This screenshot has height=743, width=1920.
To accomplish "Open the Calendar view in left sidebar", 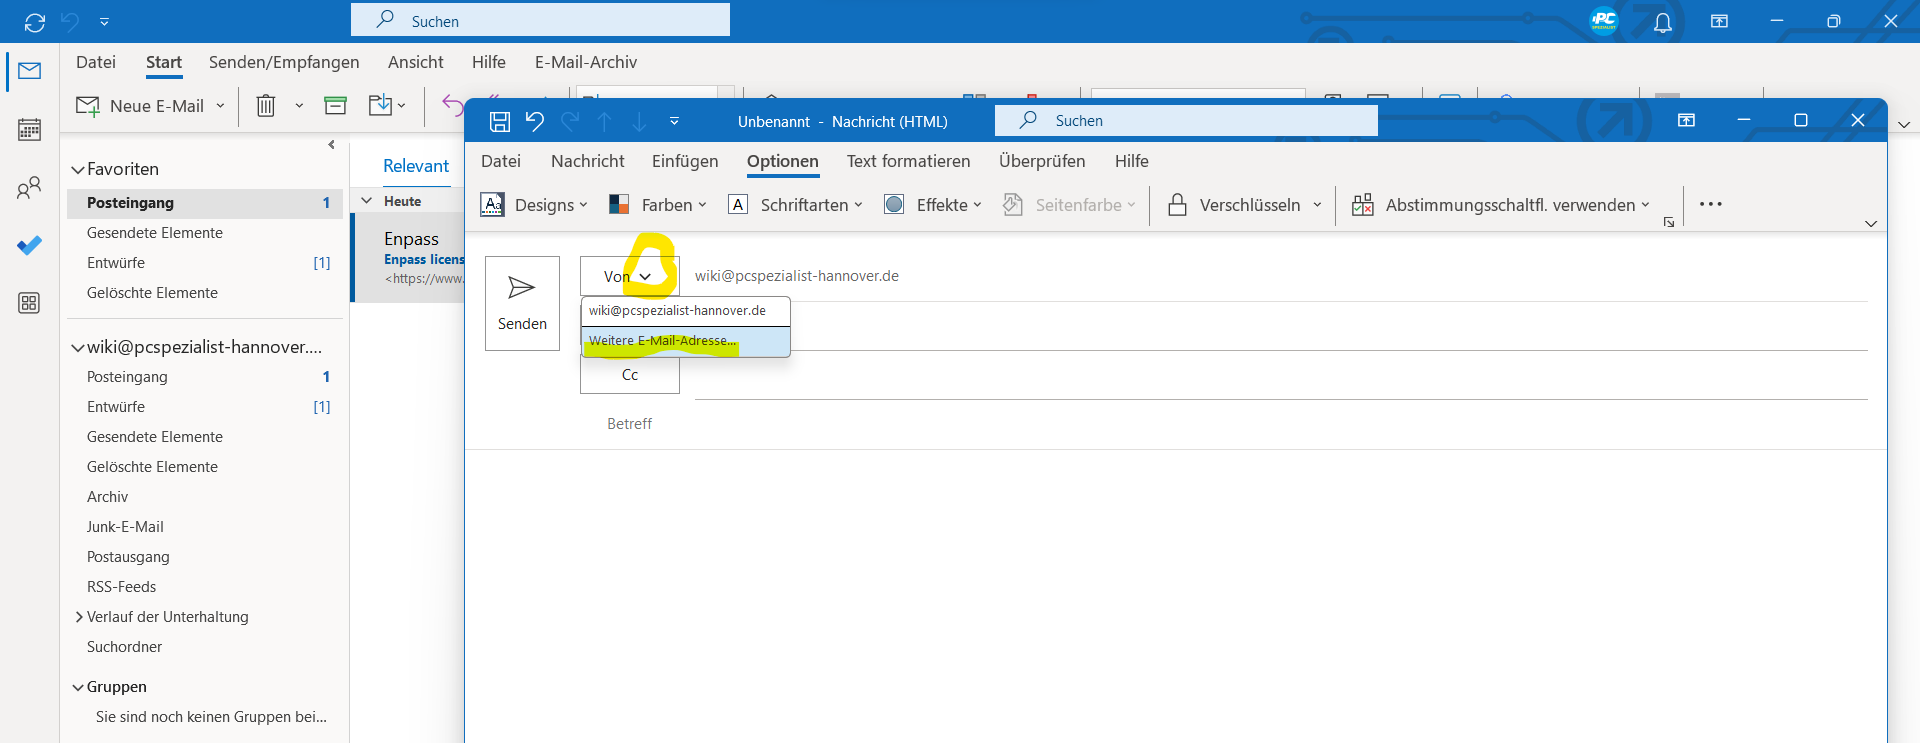I will (x=29, y=130).
